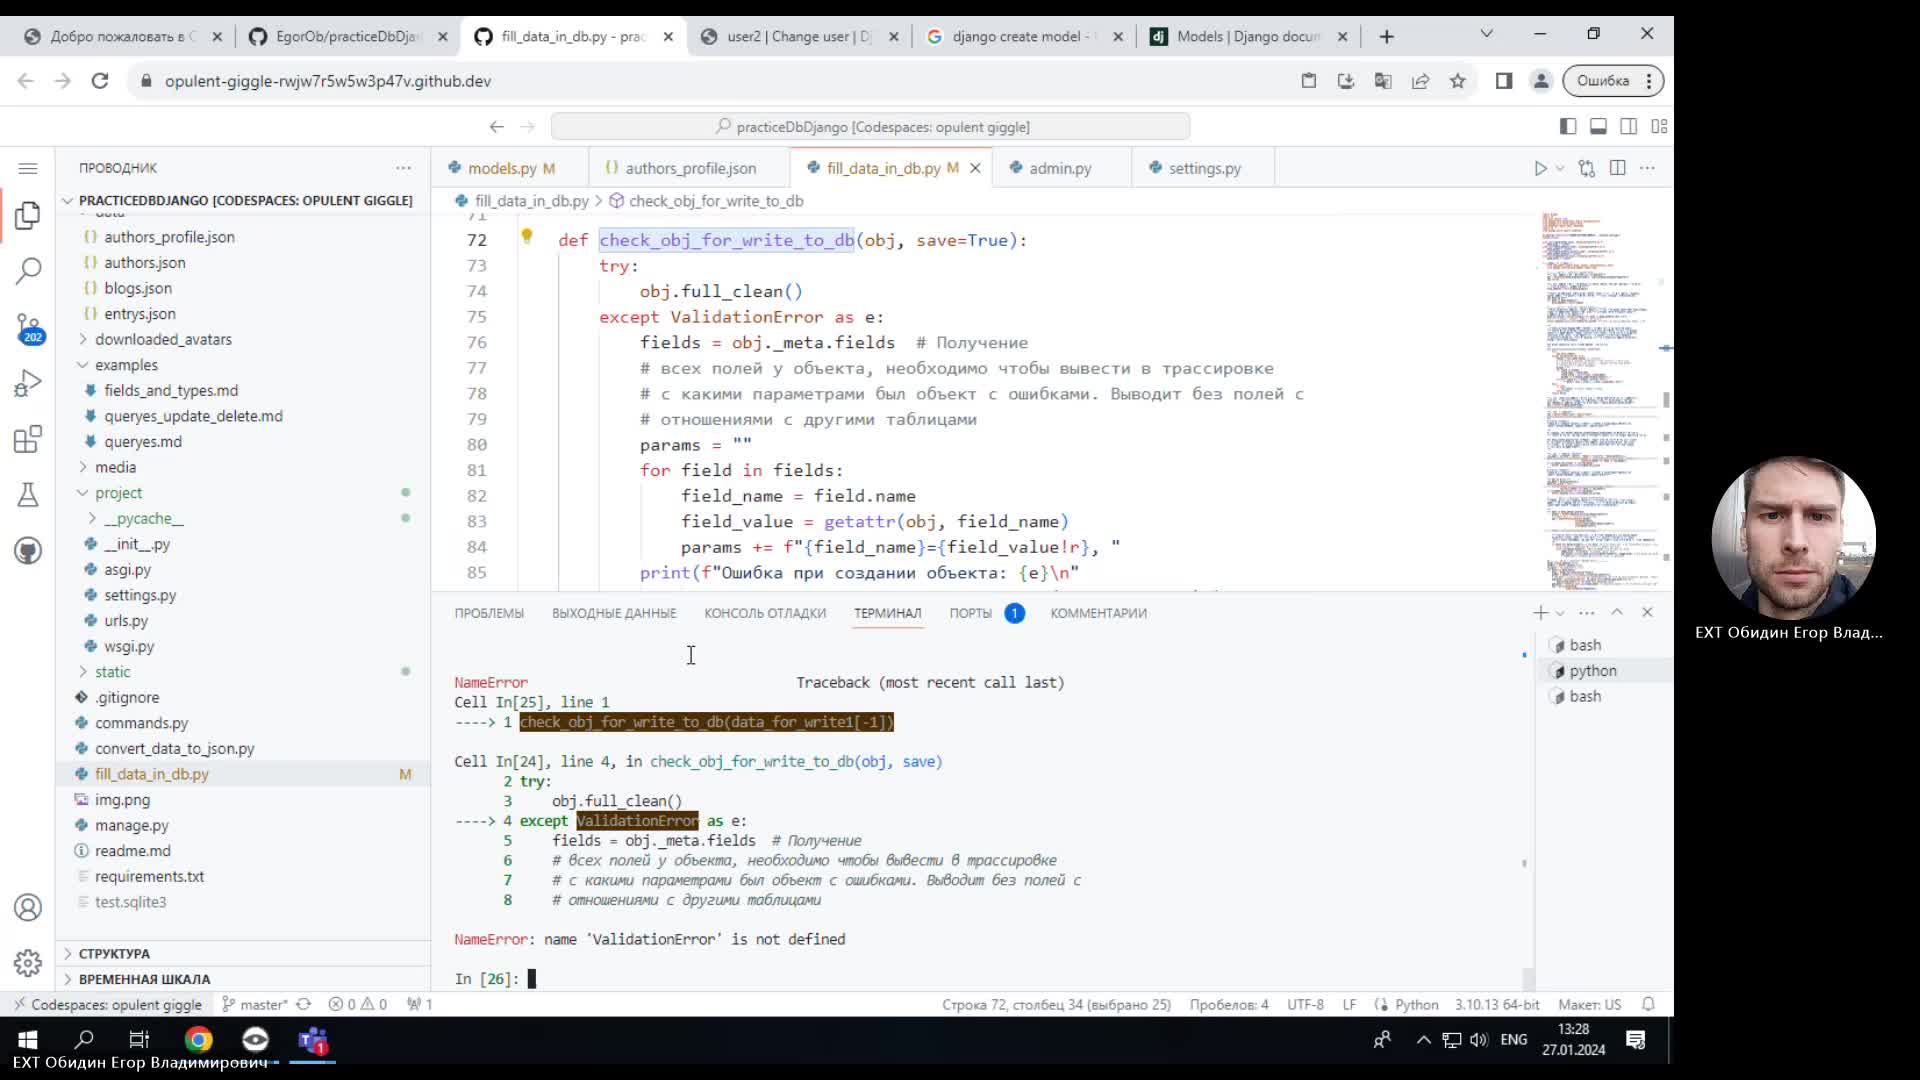Click the command center search field
The image size is (1920, 1080).
pos(870,126)
